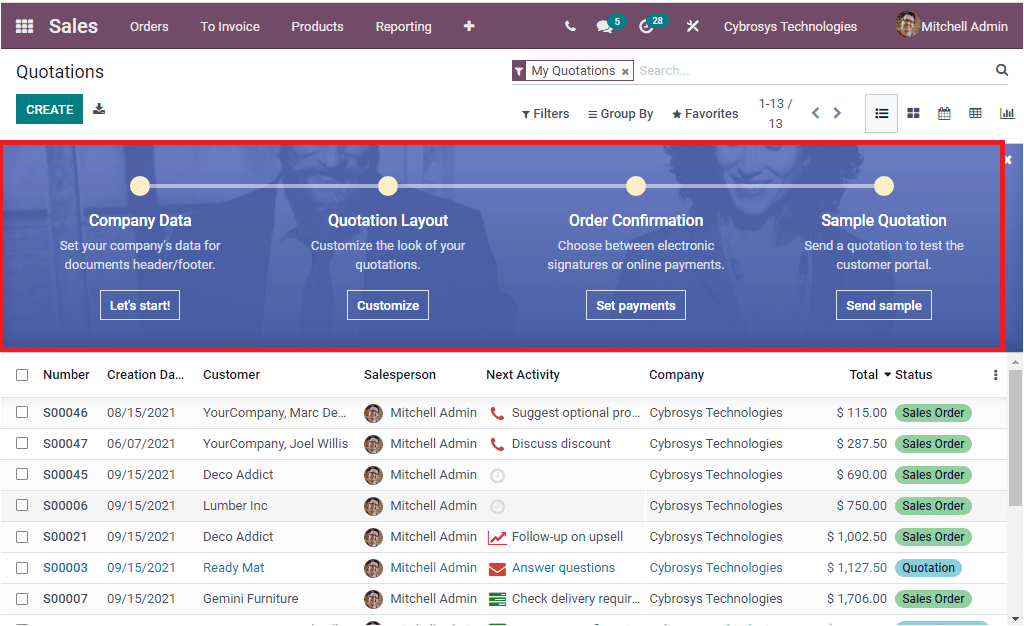
Task: Open the Filters dropdown
Action: (x=545, y=113)
